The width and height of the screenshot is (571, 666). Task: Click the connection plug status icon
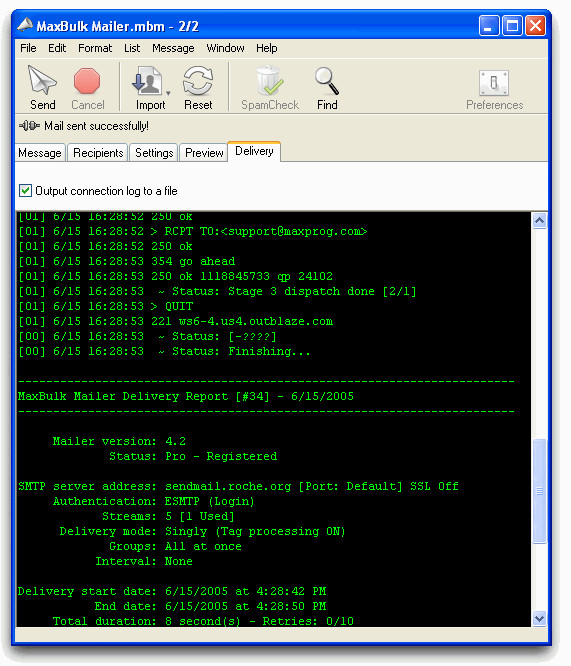[x=29, y=126]
